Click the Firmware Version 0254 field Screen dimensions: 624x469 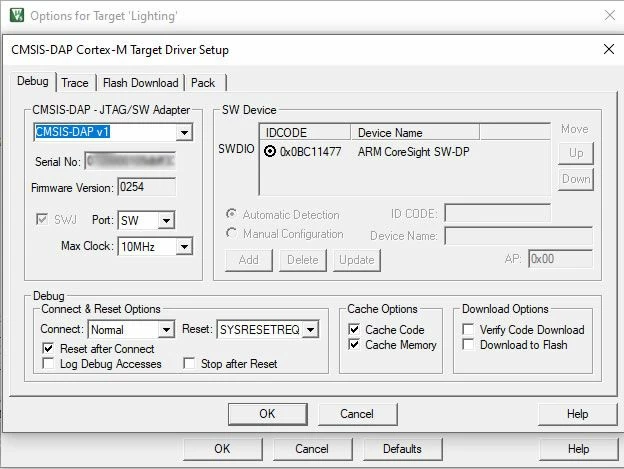click(146, 187)
